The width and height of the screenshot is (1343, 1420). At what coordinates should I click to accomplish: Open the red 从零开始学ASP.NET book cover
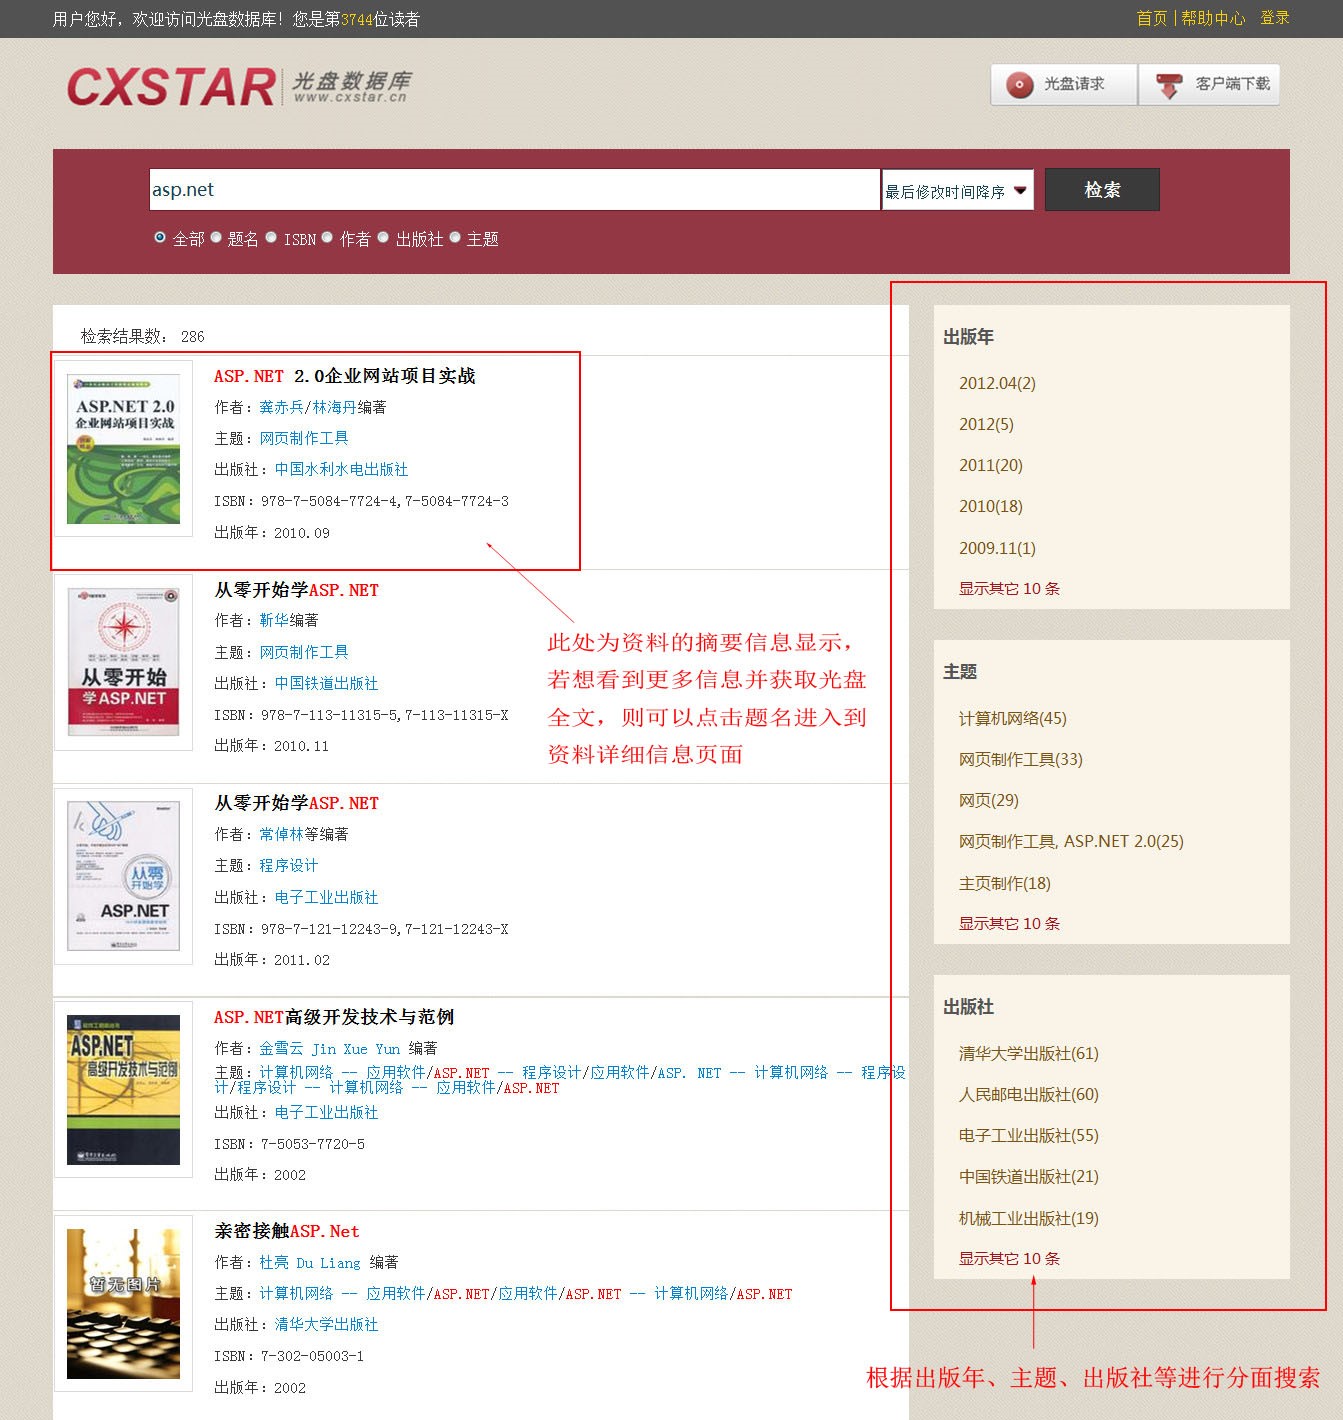pyautogui.click(x=123, y=661)
